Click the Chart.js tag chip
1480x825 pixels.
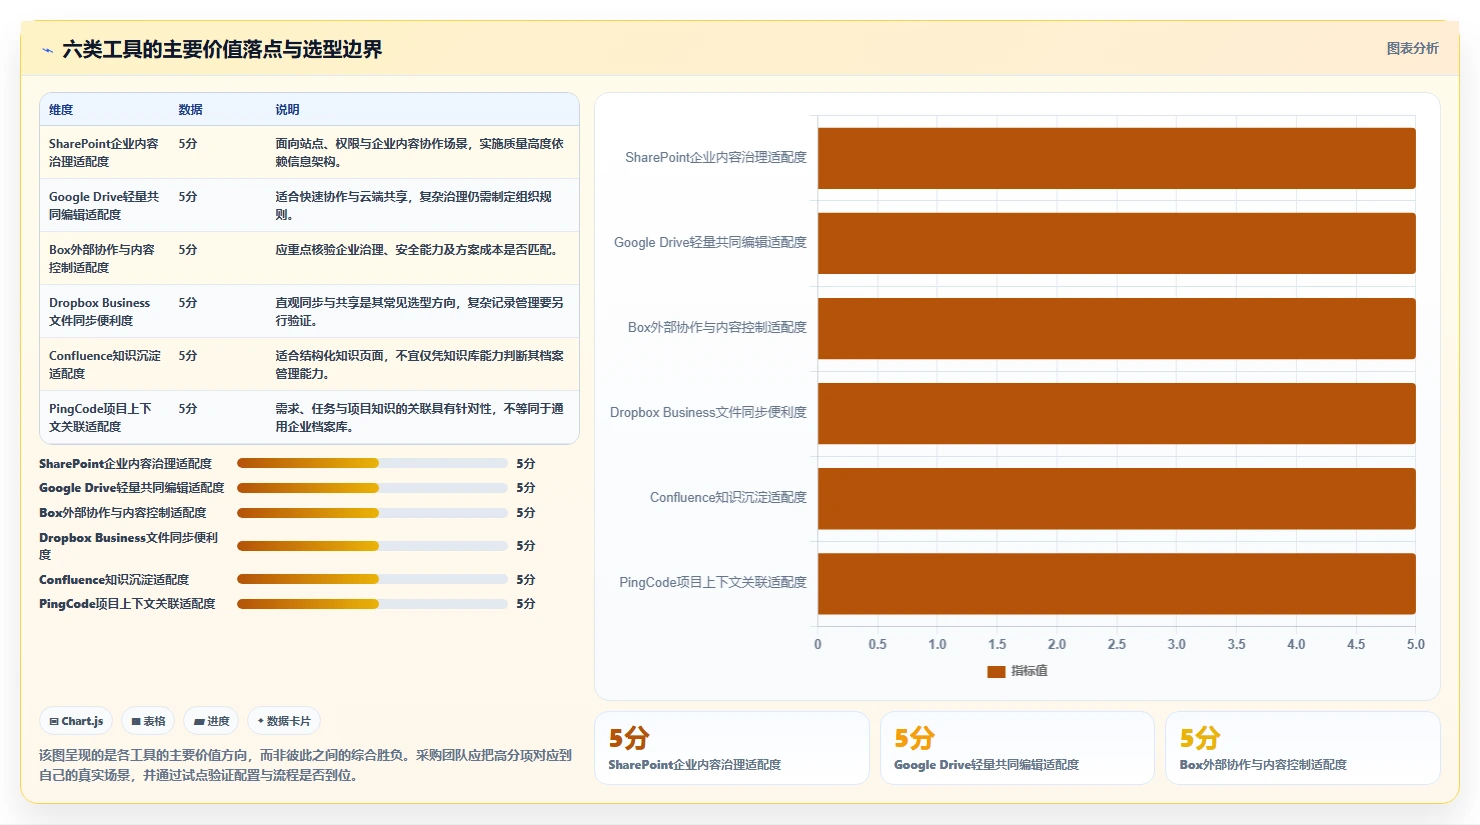pyautogui.click(x=76, y=721)
